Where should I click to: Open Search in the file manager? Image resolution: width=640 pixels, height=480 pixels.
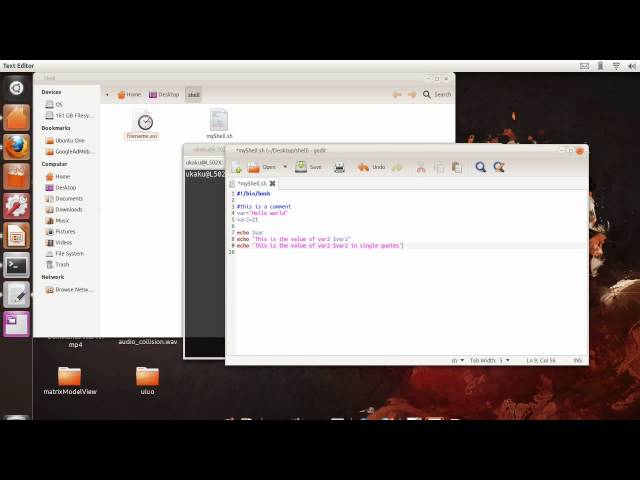tap(437, 94)
